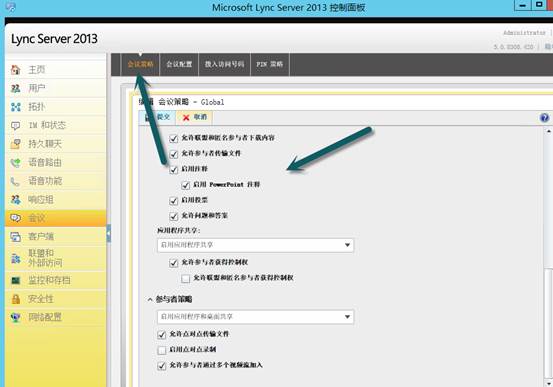Toggle 允许参与者获得控制权 checkbox

click(174, 263)
